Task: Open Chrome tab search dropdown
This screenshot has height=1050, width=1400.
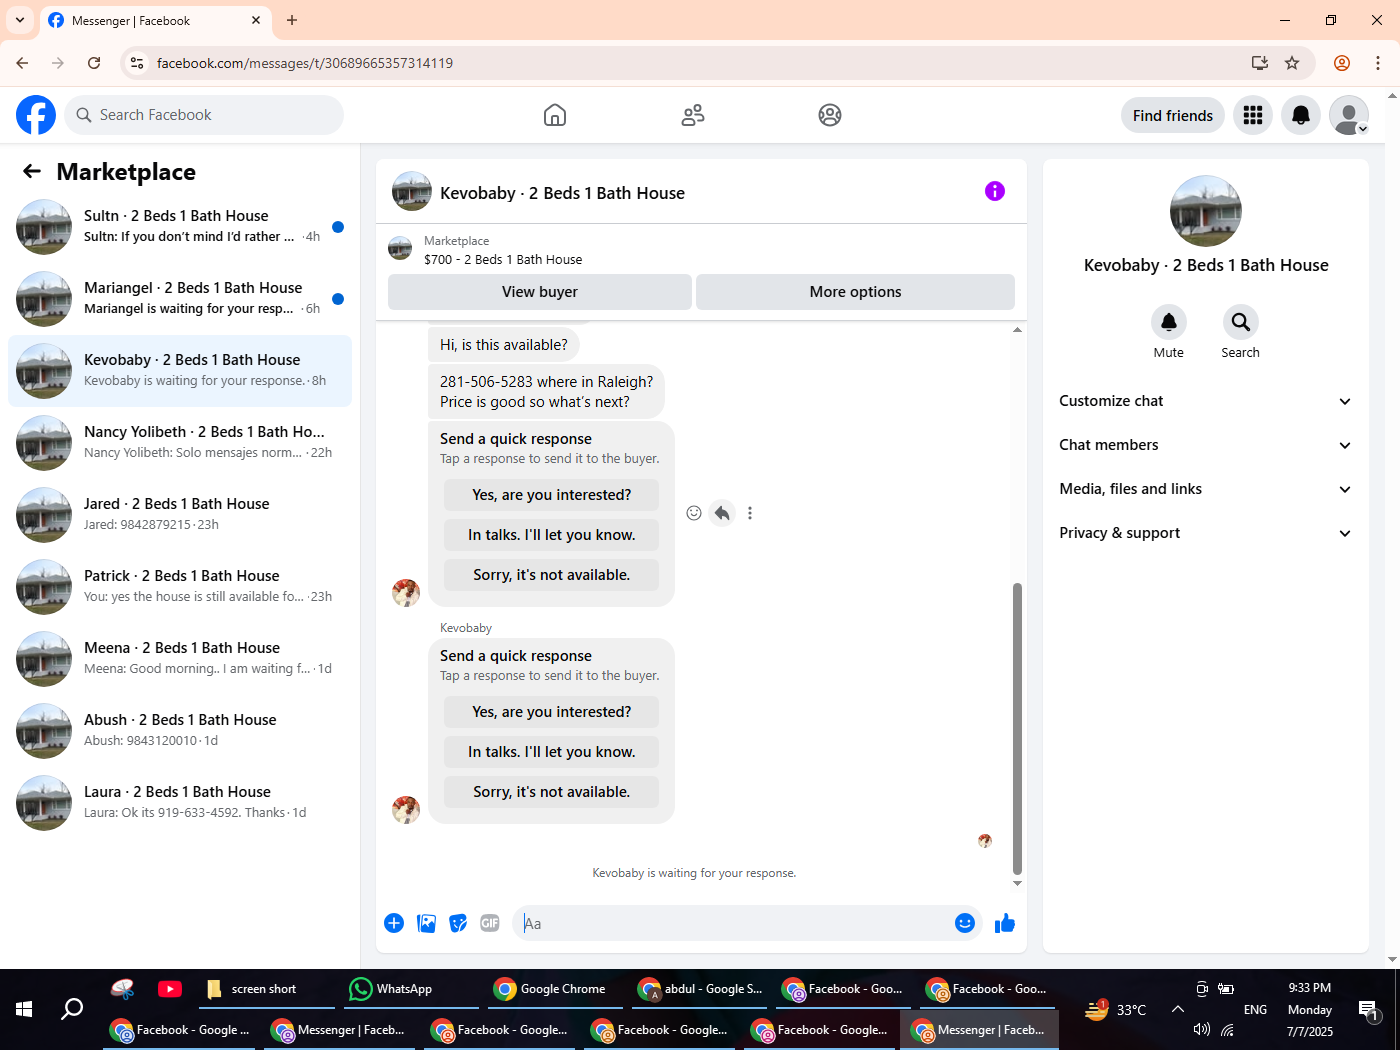Action: [20, 20]
